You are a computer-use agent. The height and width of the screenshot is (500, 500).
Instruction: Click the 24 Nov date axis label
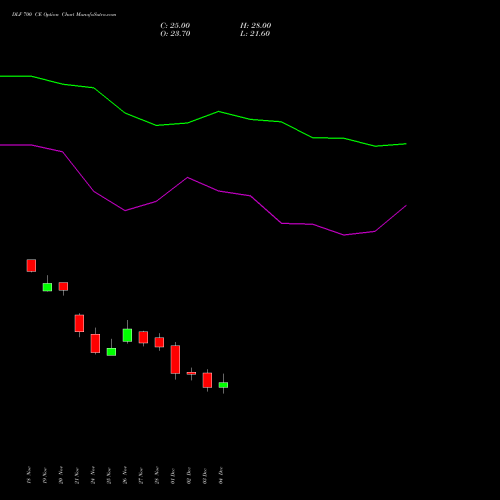[93, 475]
